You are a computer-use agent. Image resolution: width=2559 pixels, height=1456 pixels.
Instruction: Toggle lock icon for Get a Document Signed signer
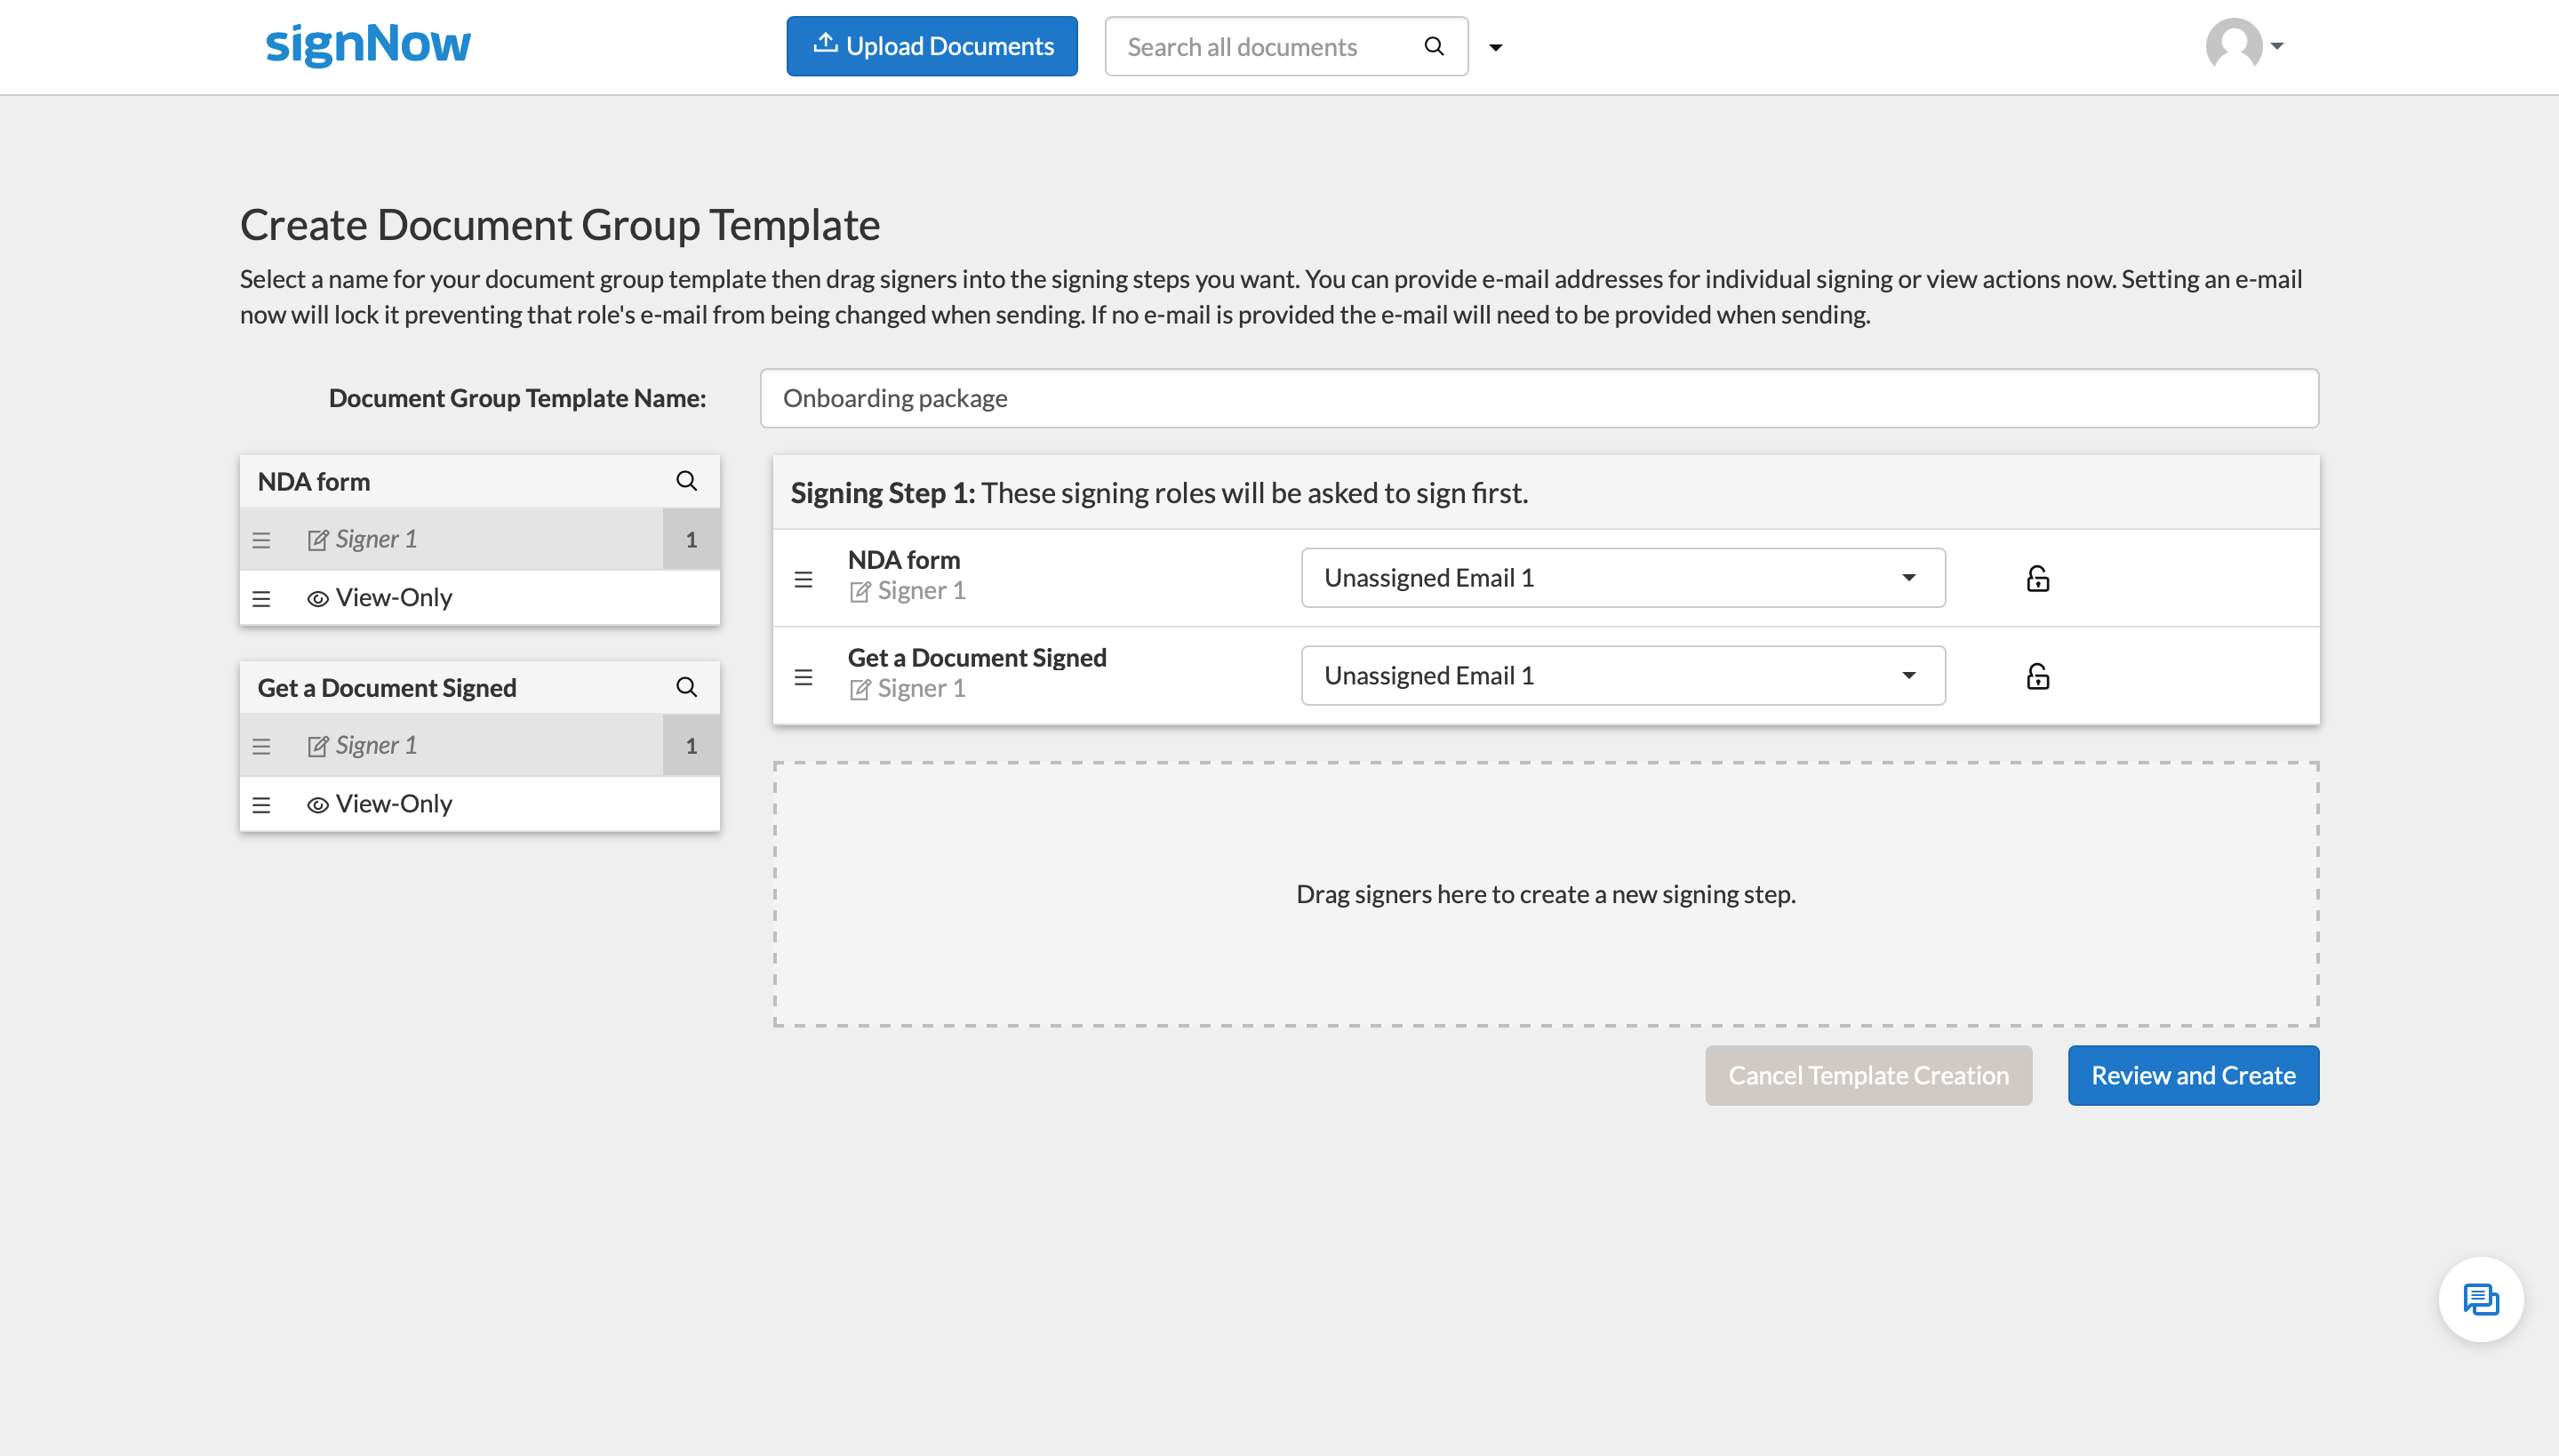click(x=2037, y=676)
